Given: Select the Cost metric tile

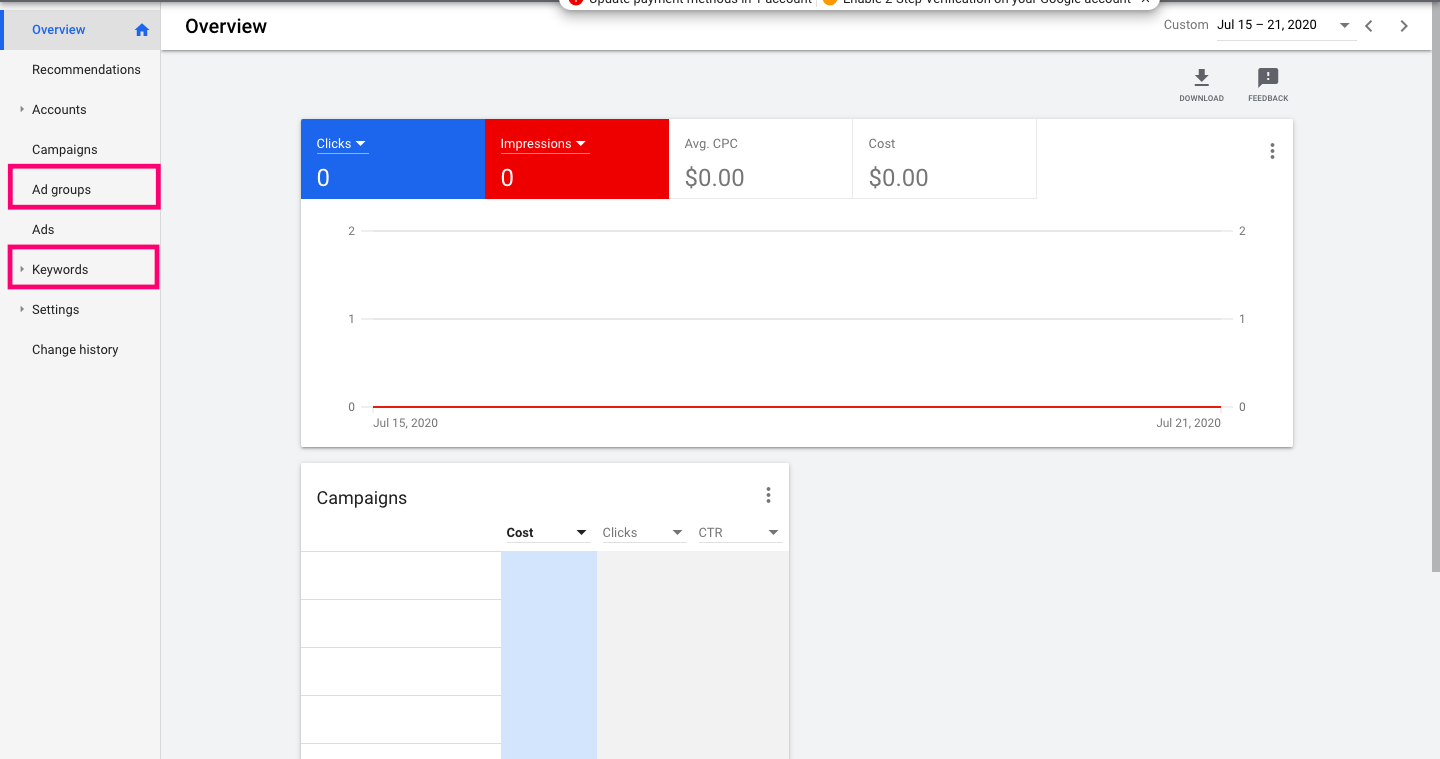Looking at the screenshot, I should pos(944,159).
